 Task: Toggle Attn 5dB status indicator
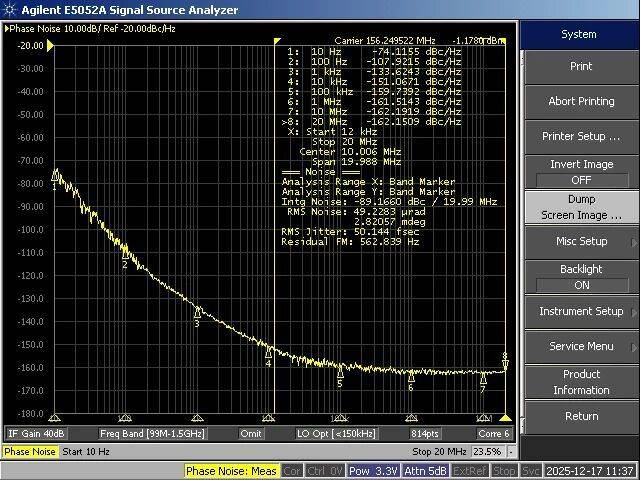pyautogui.click(x=427, y=471)
